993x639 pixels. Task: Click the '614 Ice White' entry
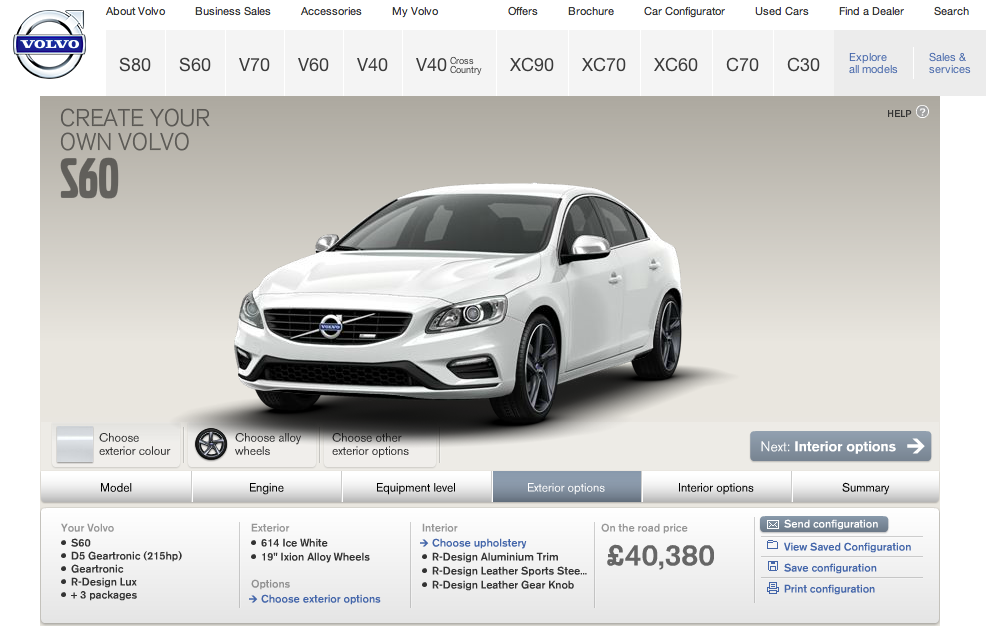[294, 543]
